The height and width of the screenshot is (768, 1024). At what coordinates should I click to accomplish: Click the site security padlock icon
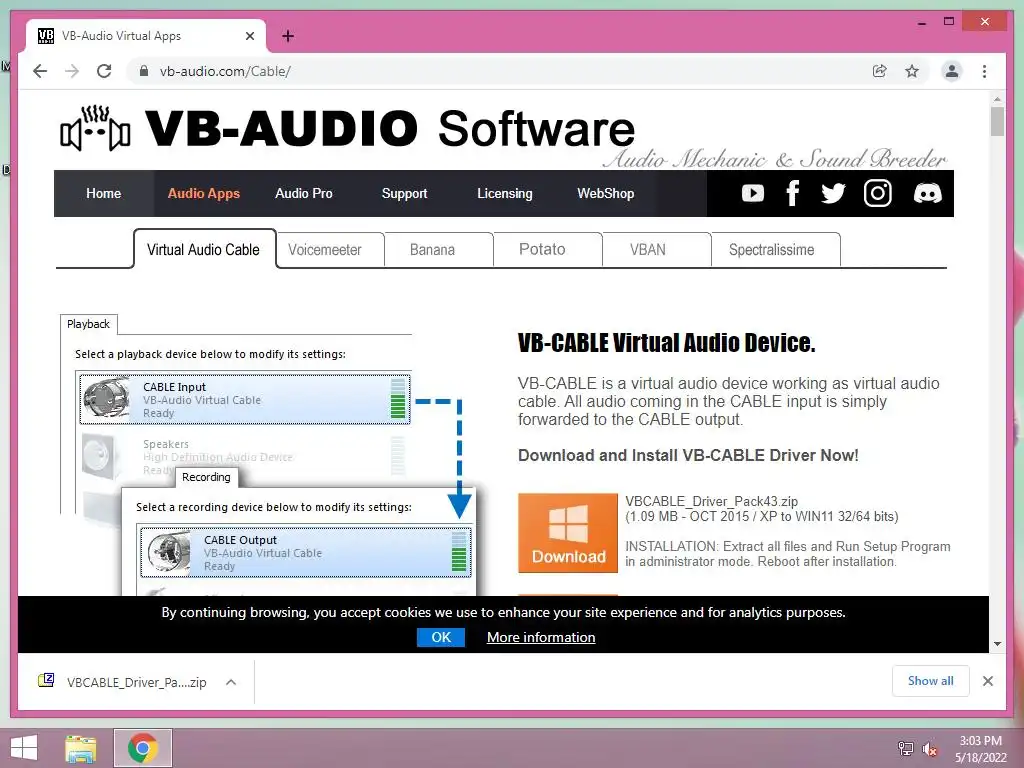click(x=144, y=71)
